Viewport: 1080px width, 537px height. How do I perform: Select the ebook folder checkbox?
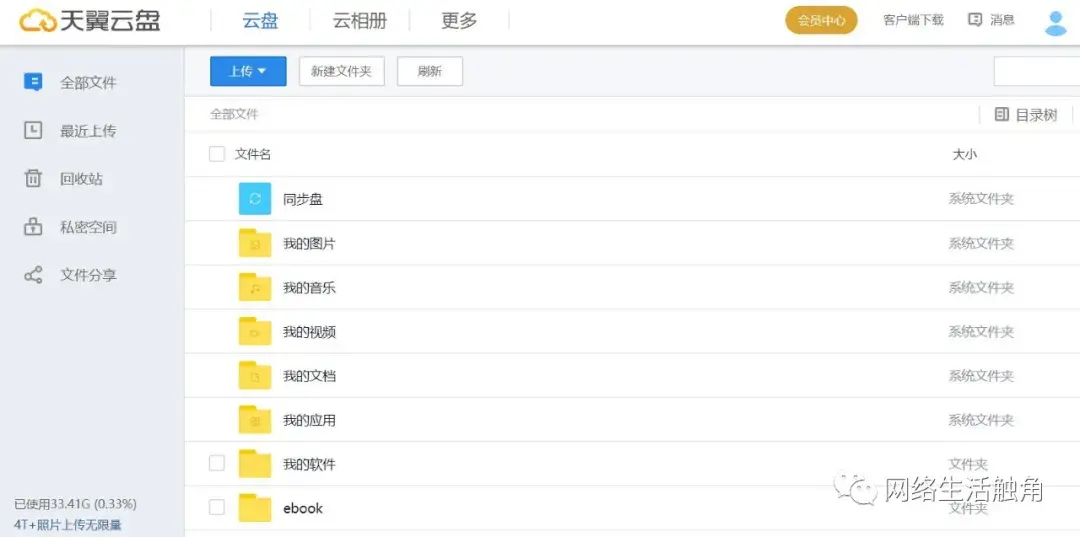tap(217, 507)
